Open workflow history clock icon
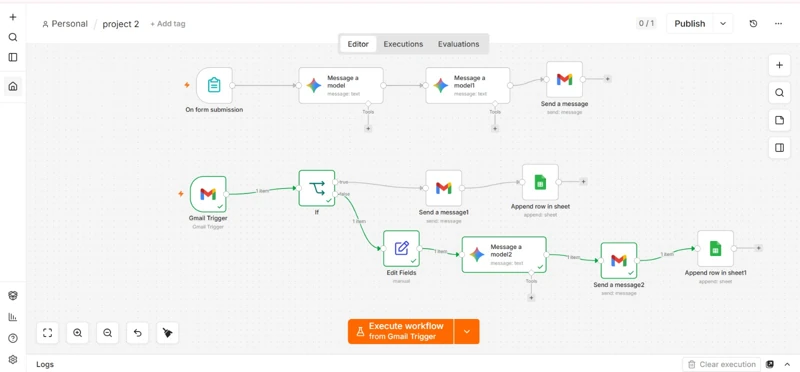Image resolution: width=800 pixels, height=372 pixels. [753, 23]
